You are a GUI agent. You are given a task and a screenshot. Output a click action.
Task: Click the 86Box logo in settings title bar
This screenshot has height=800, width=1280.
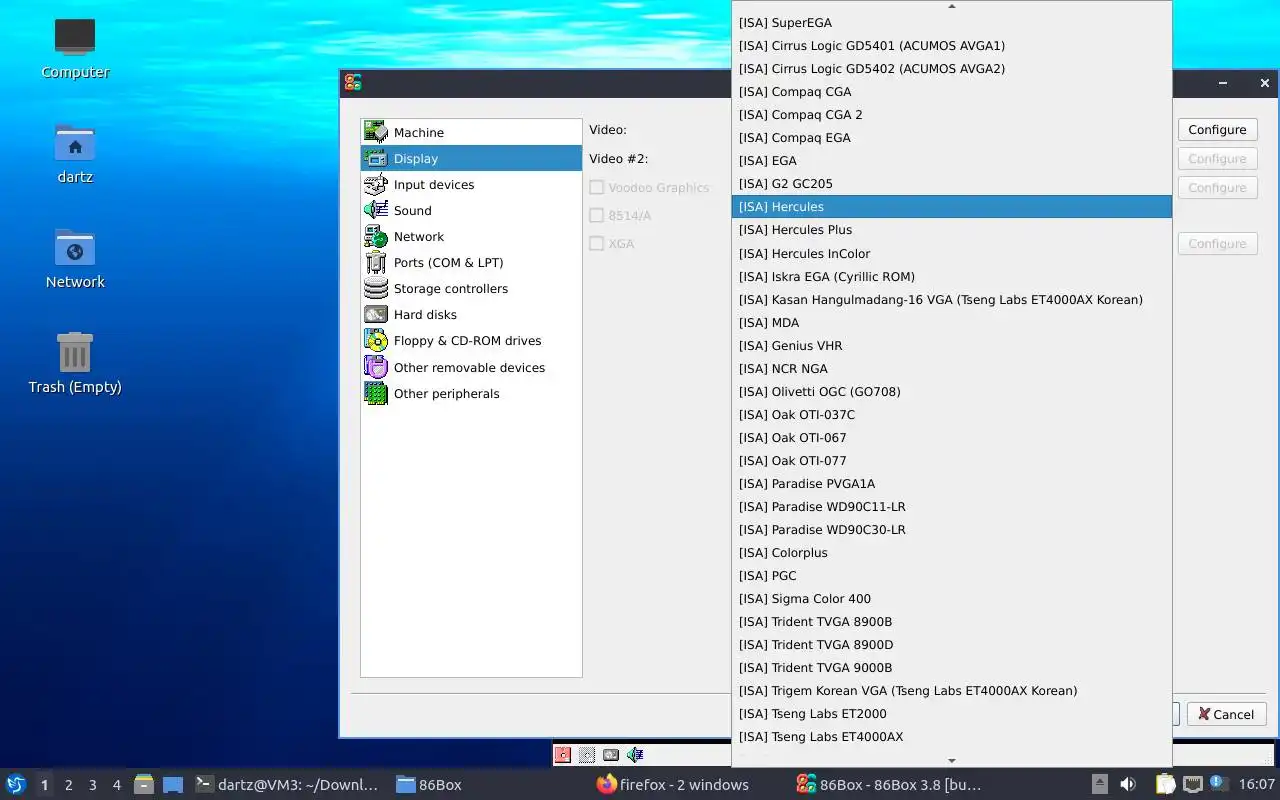[352, 83]
